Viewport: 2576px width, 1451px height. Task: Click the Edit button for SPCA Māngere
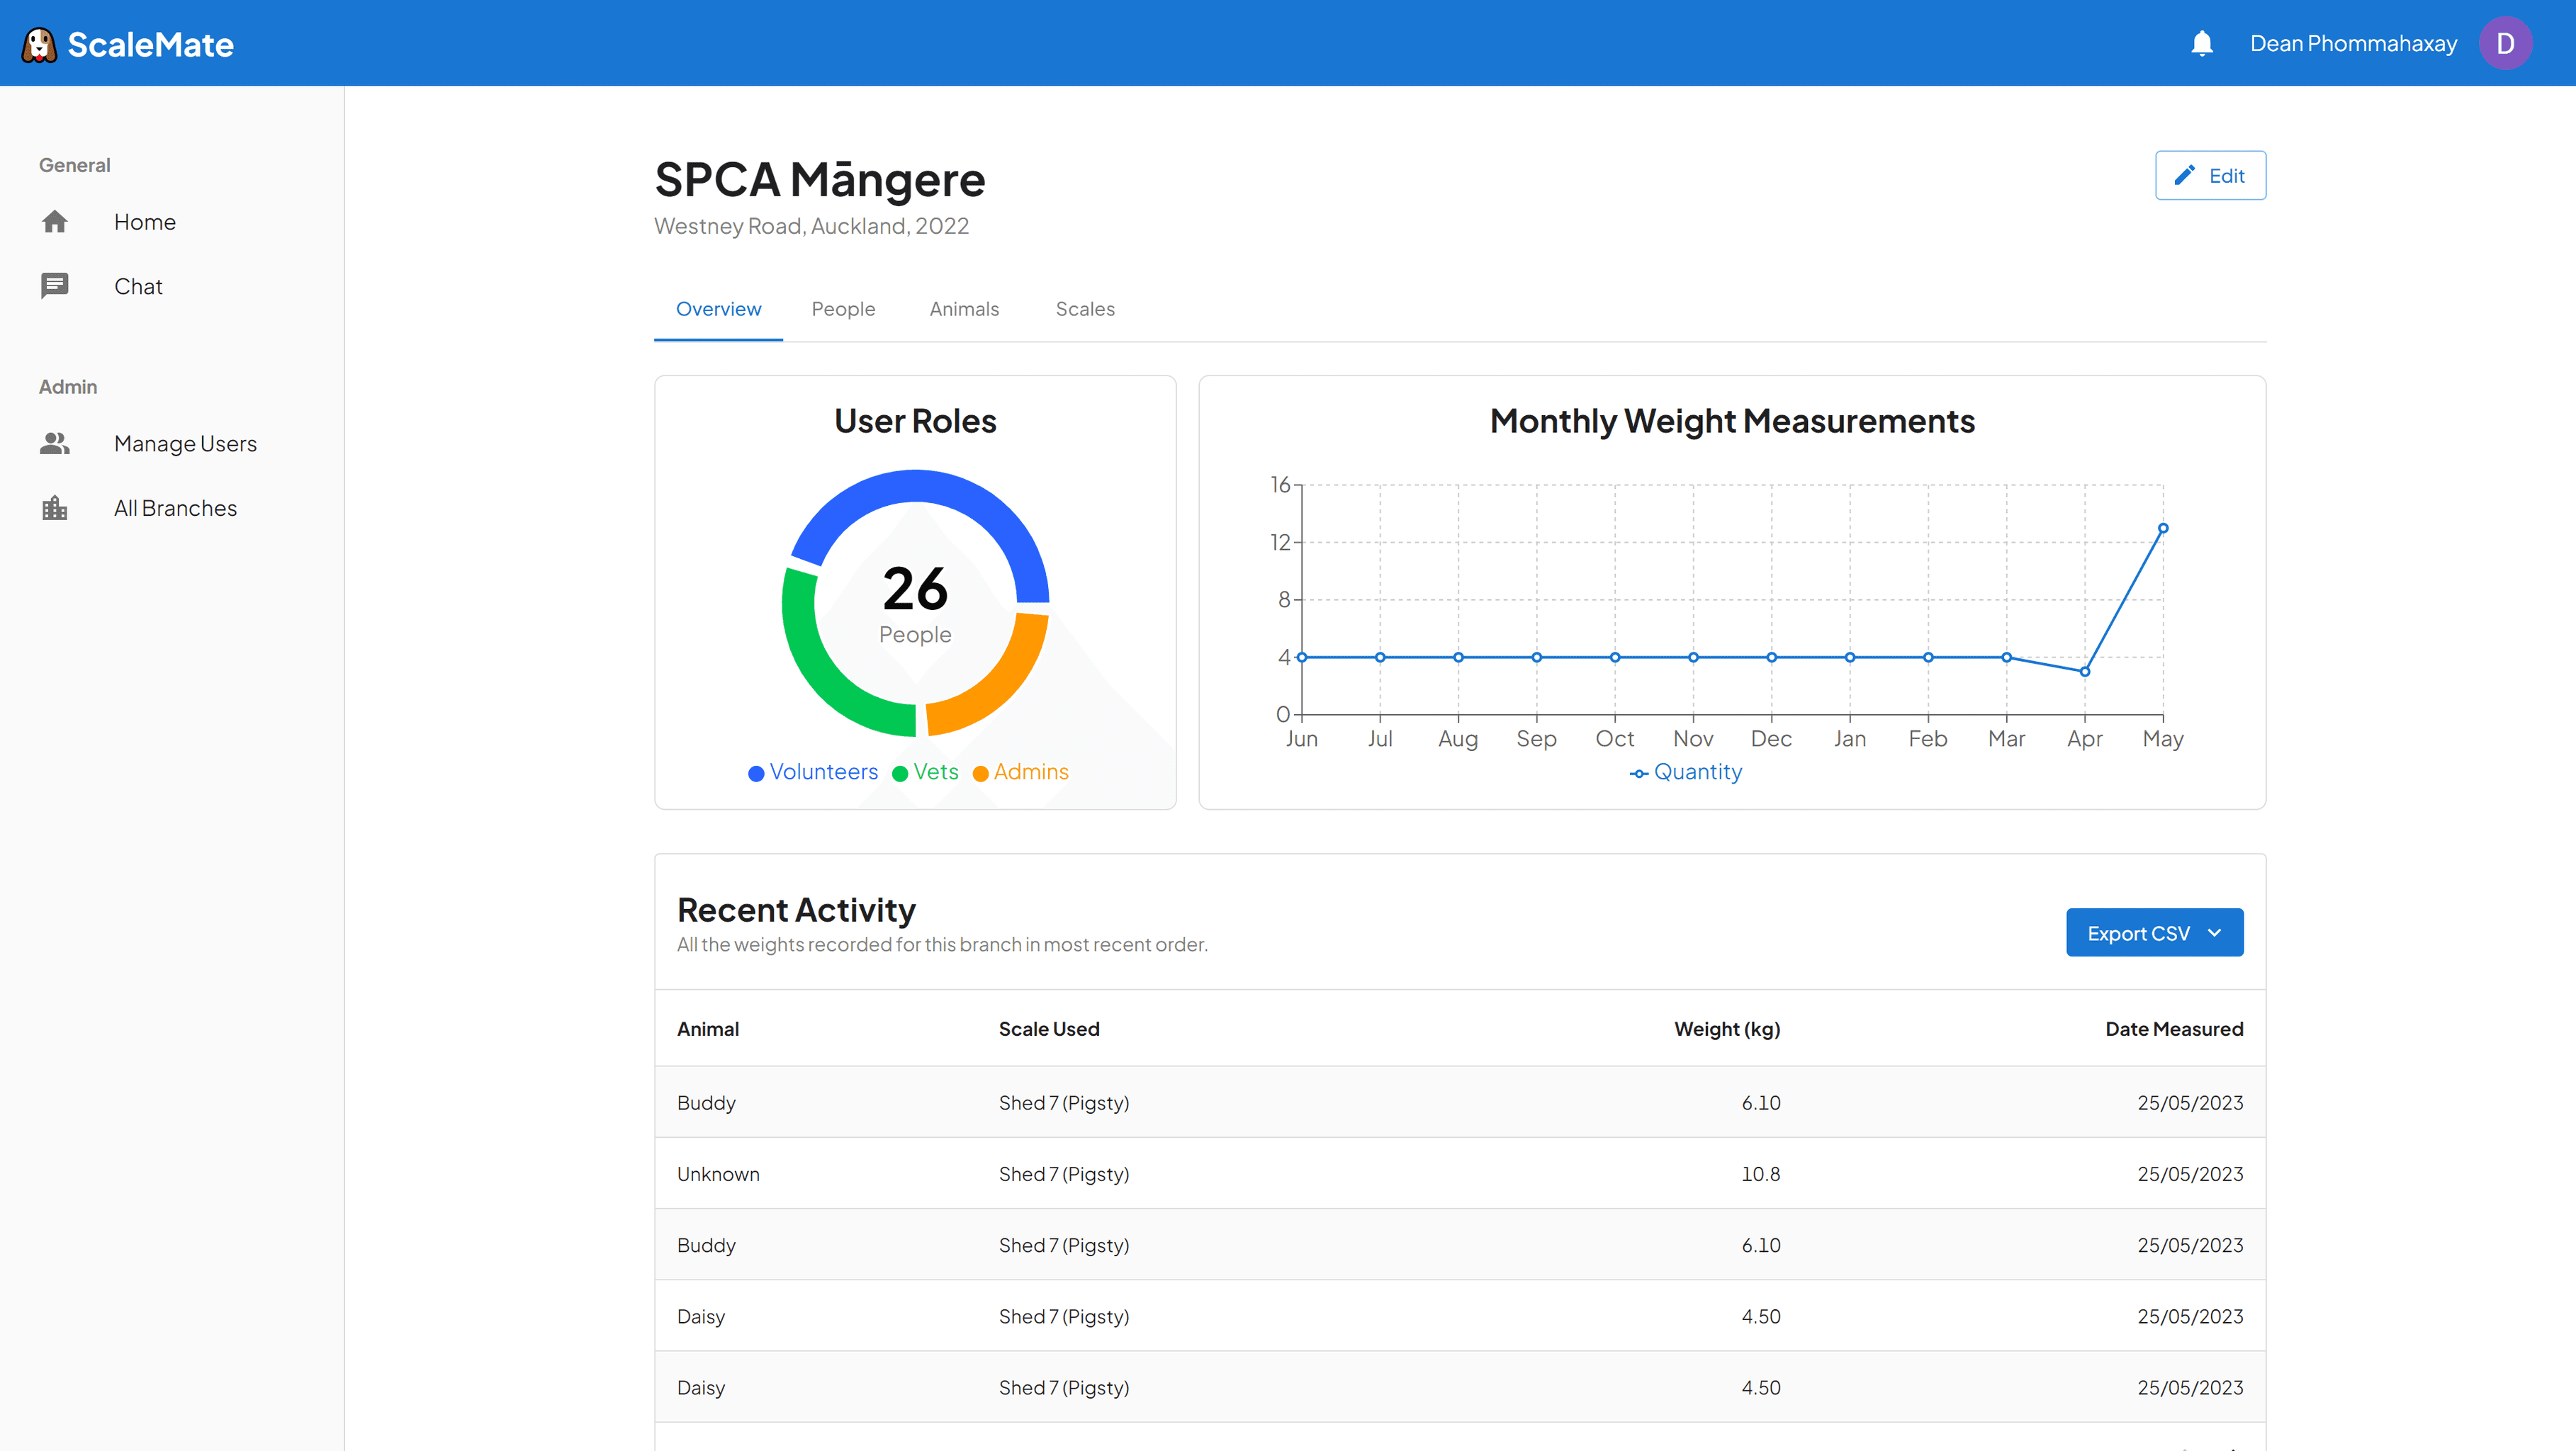2210,174
